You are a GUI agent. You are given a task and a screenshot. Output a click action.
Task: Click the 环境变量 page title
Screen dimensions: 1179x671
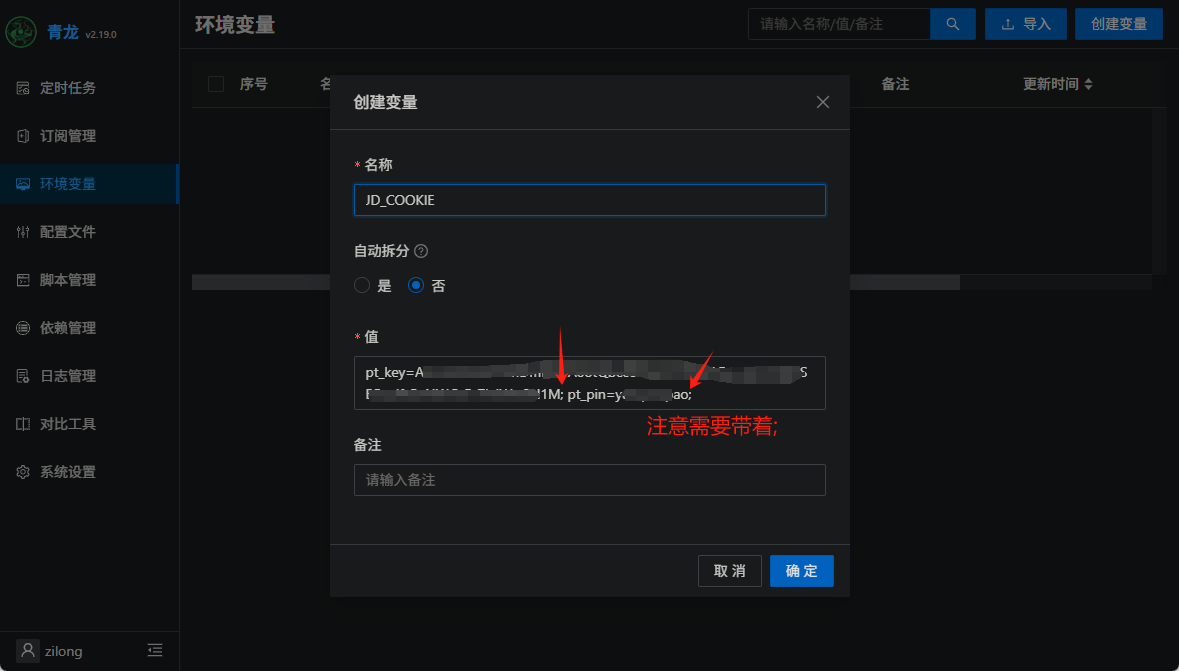235,25
